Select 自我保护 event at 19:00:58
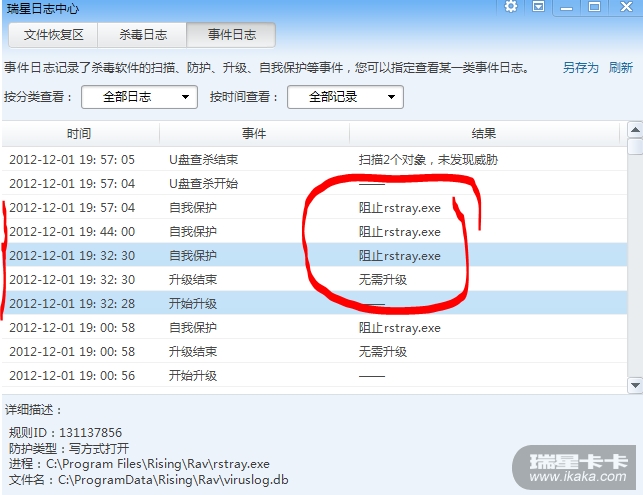 (193, 328)
